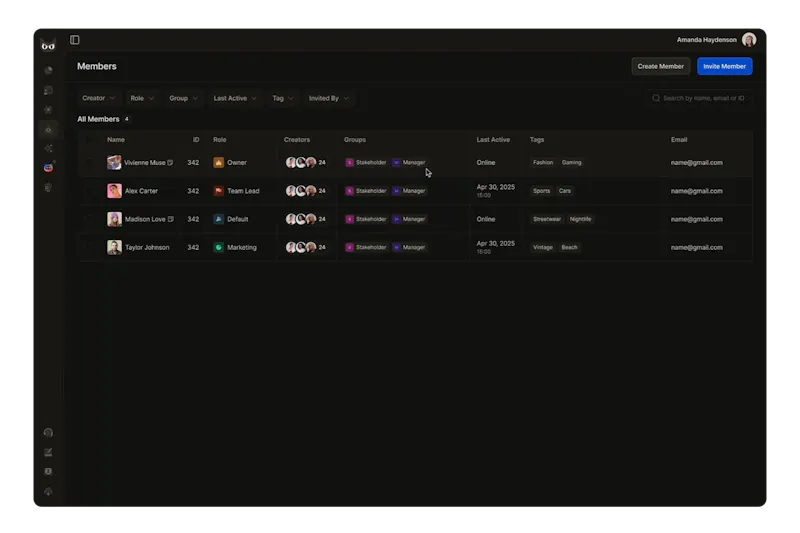Click the Sports tag
This screenshot has width=800, height=533.
coord(541,191)
